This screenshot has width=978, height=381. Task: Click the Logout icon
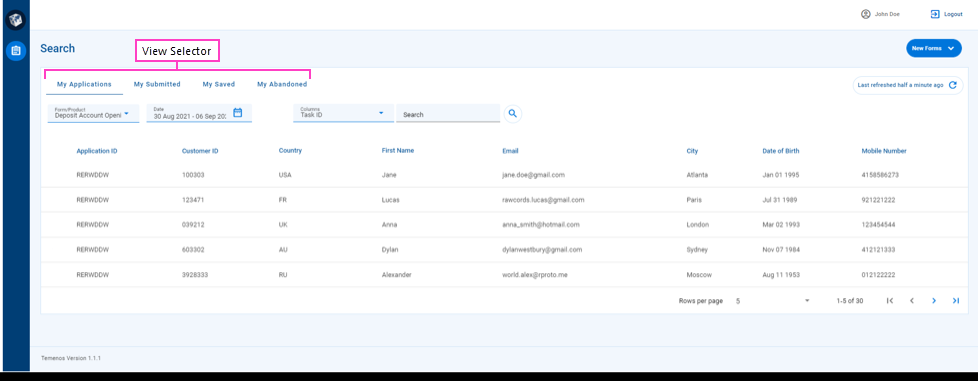(934, 14)
